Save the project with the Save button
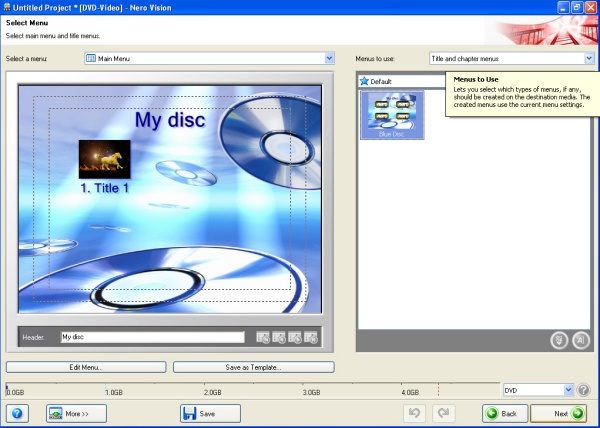Image resolution: width=600 pixels, height=428 pixels. 210,413
